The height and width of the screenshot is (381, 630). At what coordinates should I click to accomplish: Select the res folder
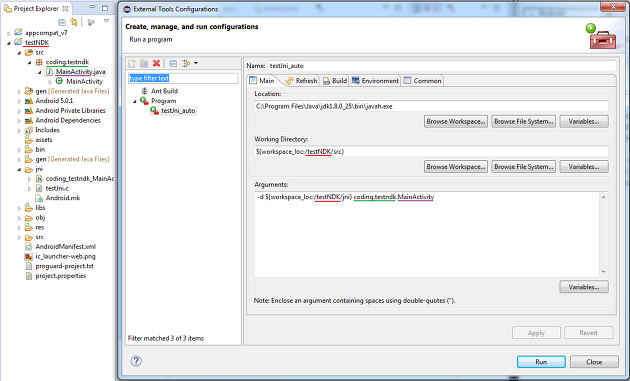pyautogui.click(x=39, y=227)
